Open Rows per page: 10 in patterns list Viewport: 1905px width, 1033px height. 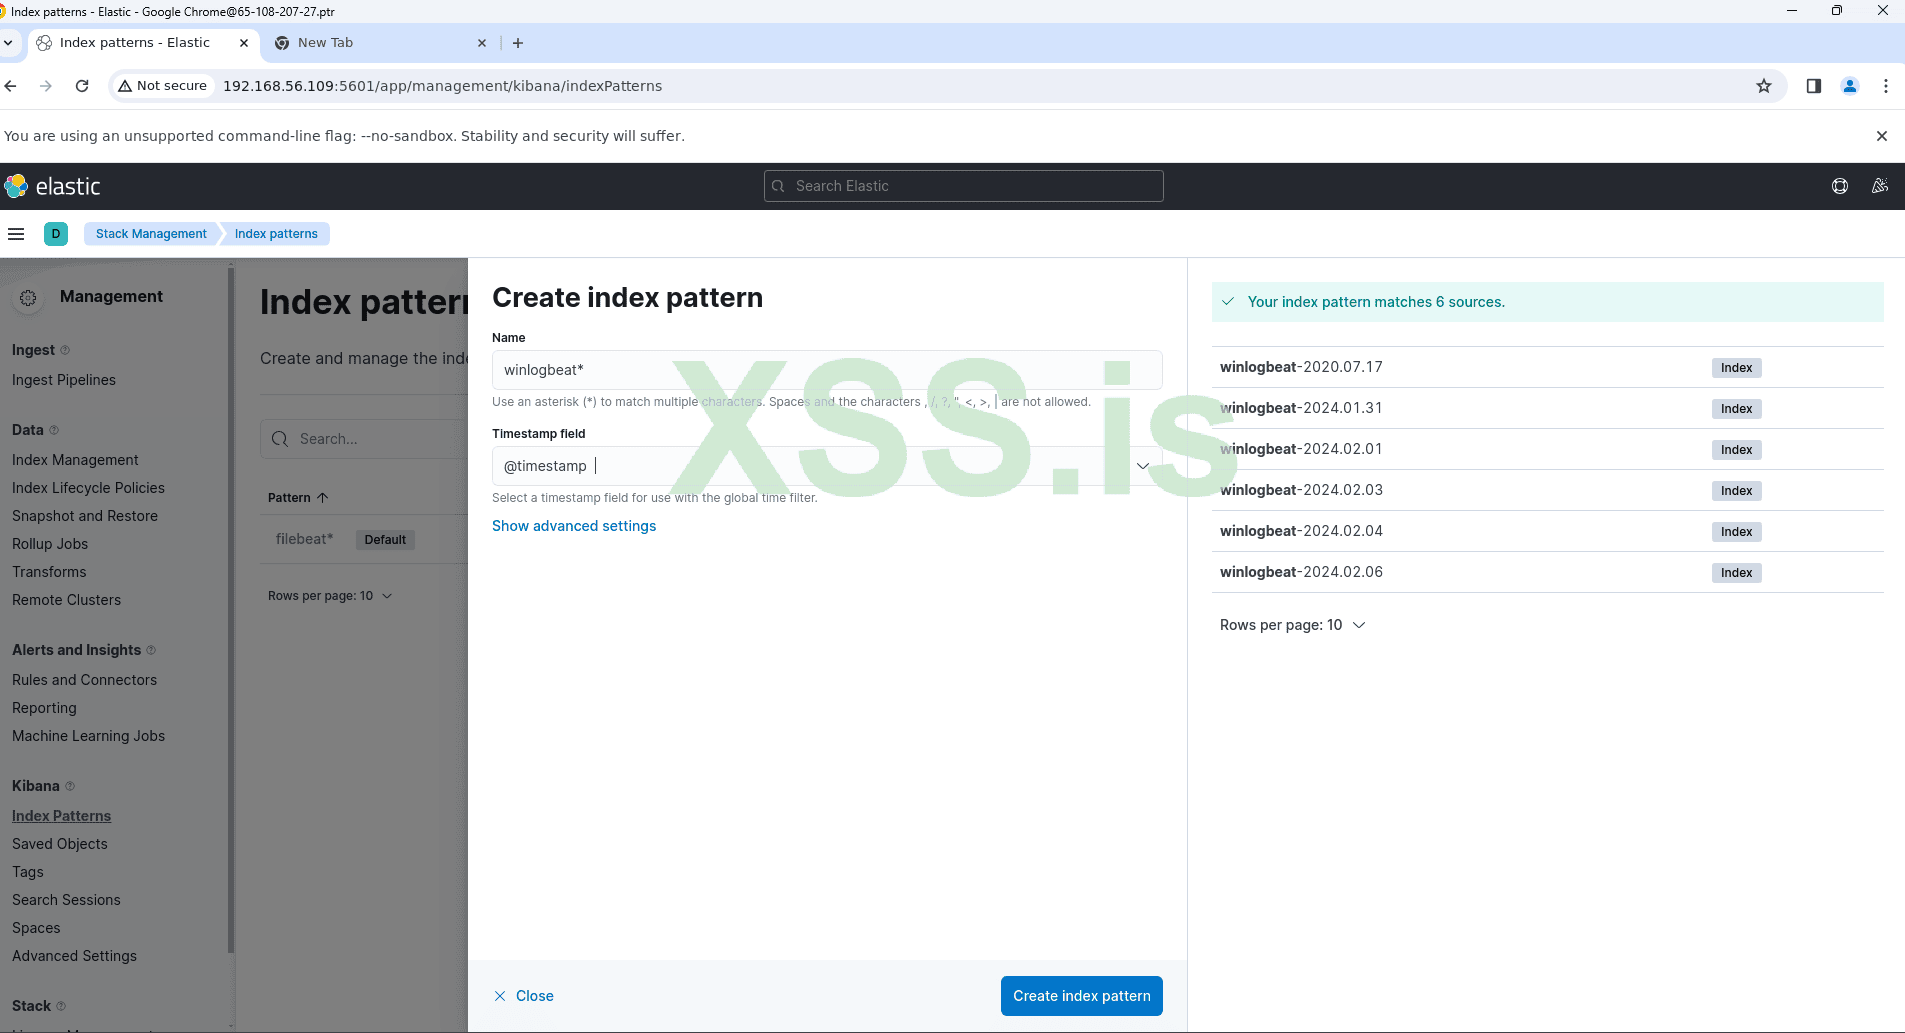pos(330,596)
